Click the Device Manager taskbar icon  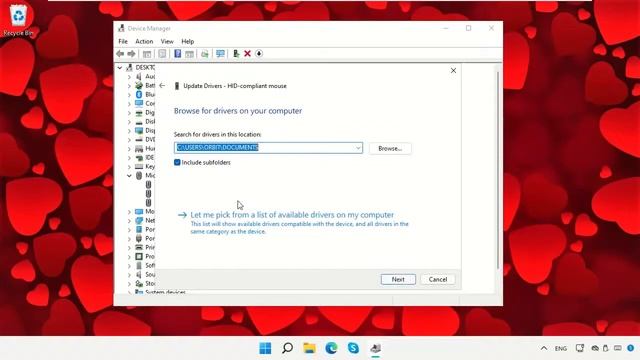[376, 348]
